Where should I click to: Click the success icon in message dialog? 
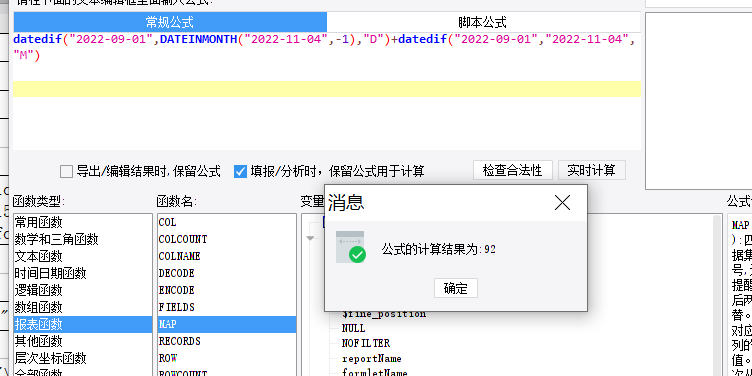coord(351,247)
